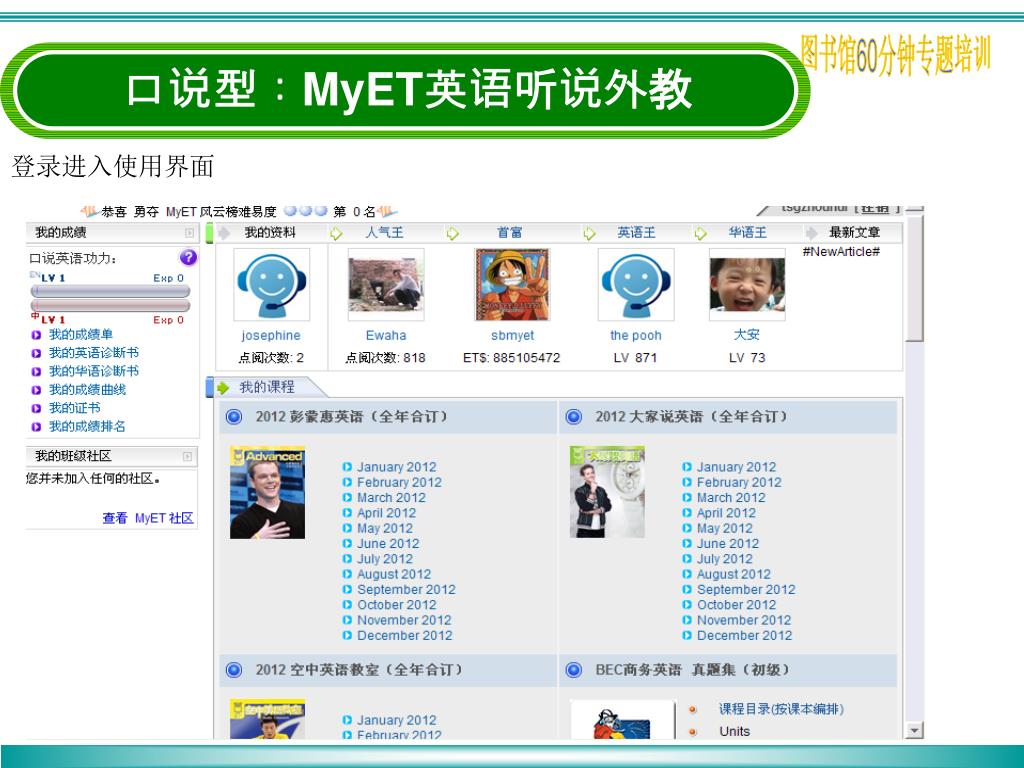Click Chinese LV 1 experience bar
This screenshot has height=768, width=1024.
point(110,306)
